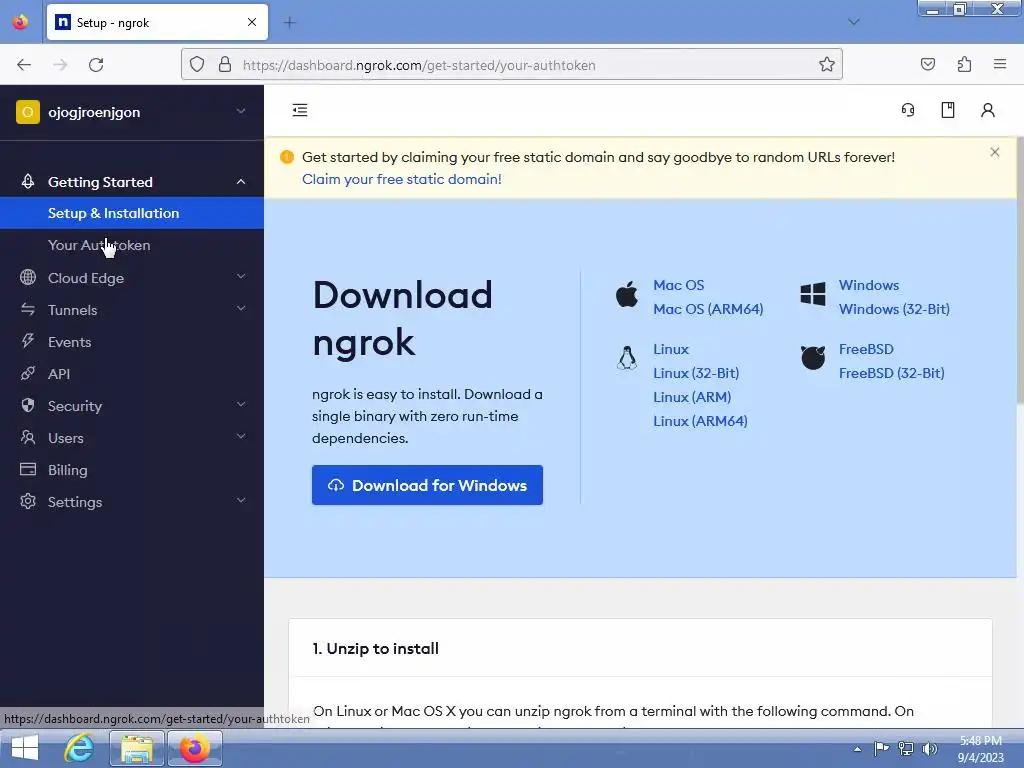Collapse the sidebar with the menu-fold icon

(300, 110)
